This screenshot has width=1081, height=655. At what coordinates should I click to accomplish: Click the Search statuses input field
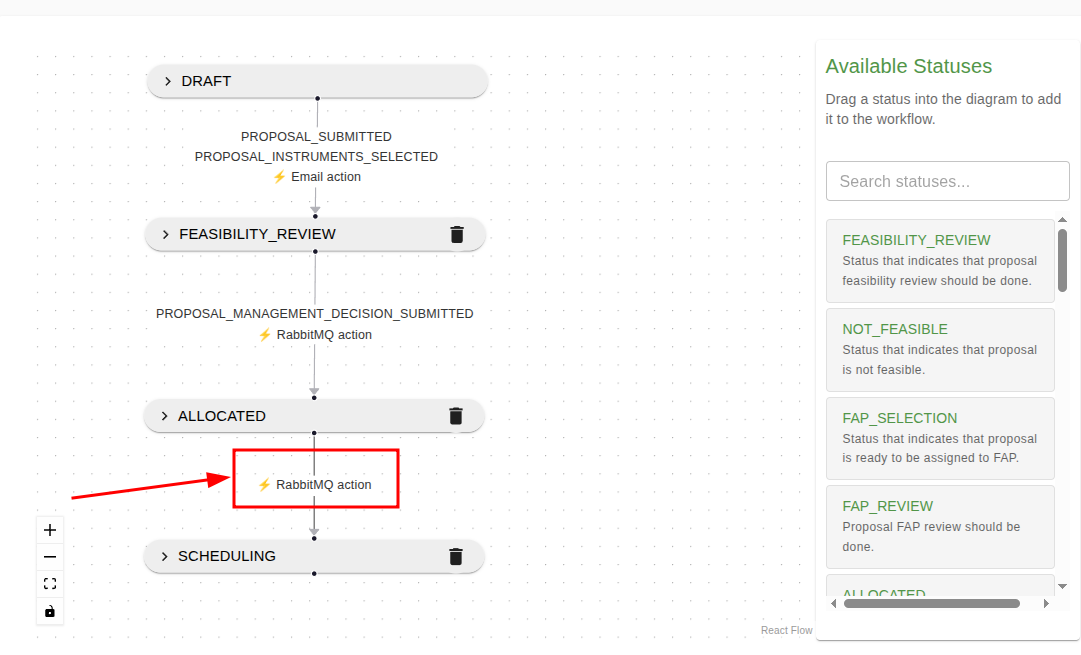click(x=946, y=181)
